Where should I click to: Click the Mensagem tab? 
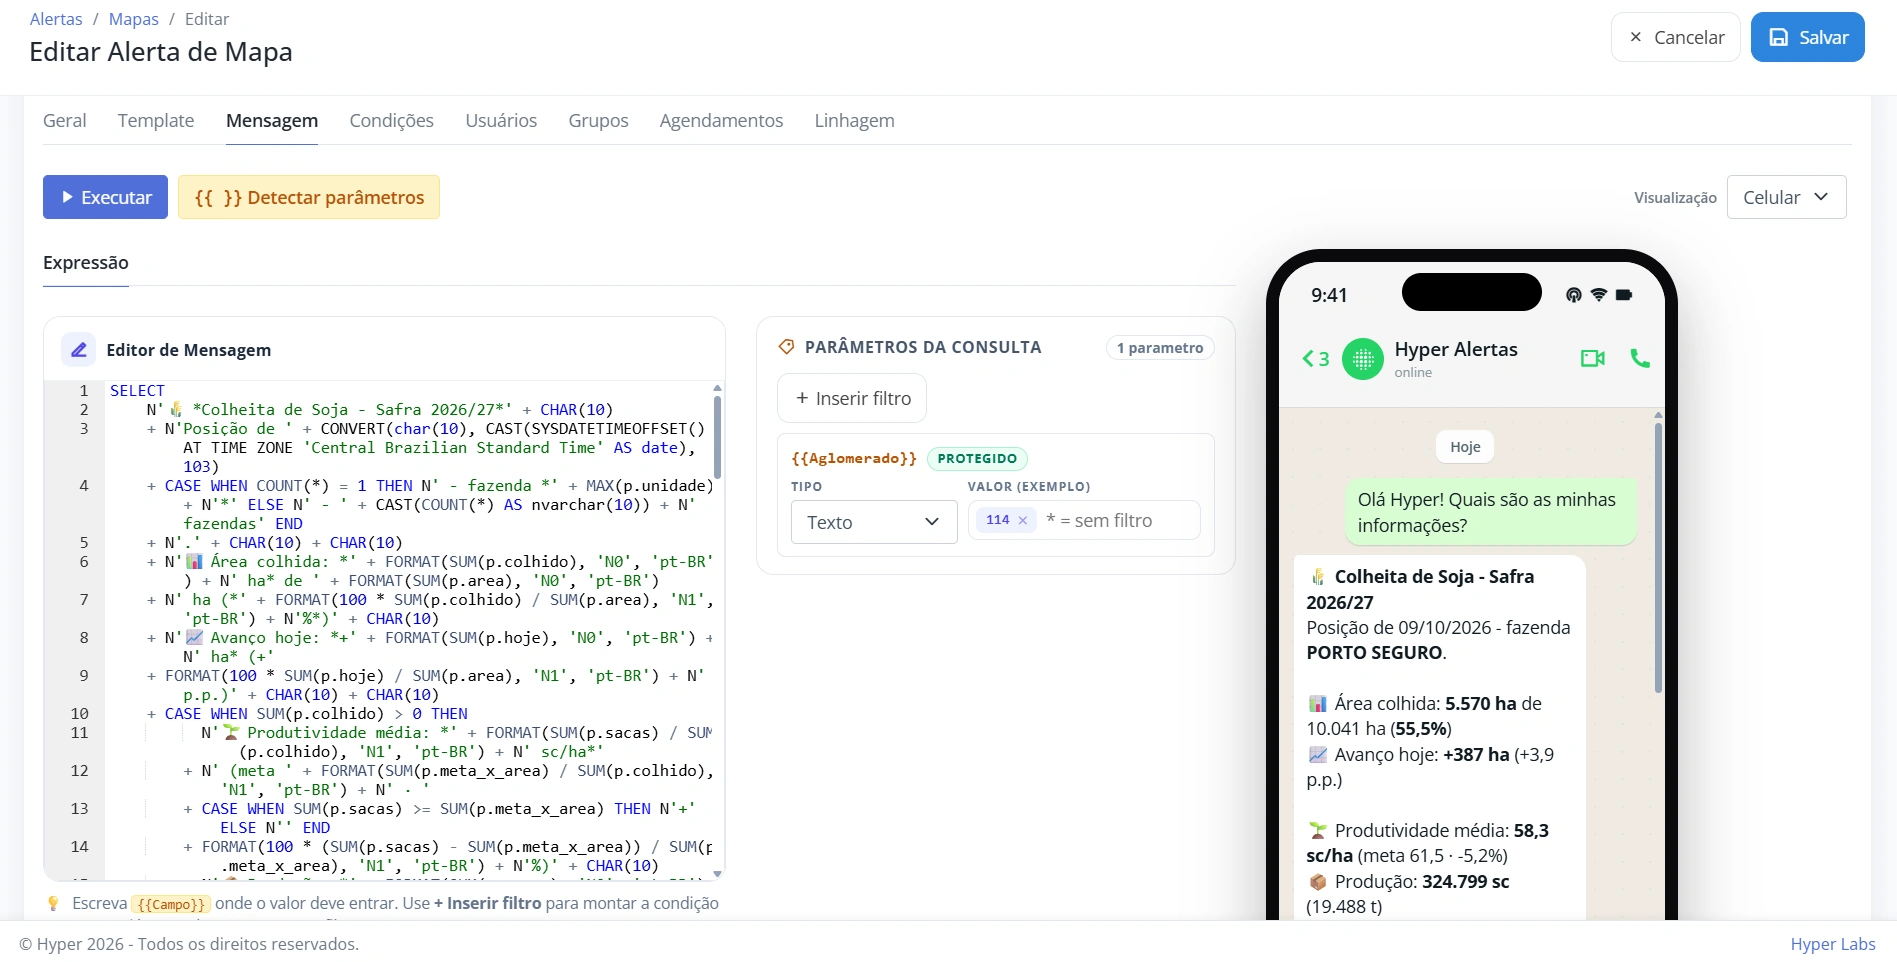272,121
